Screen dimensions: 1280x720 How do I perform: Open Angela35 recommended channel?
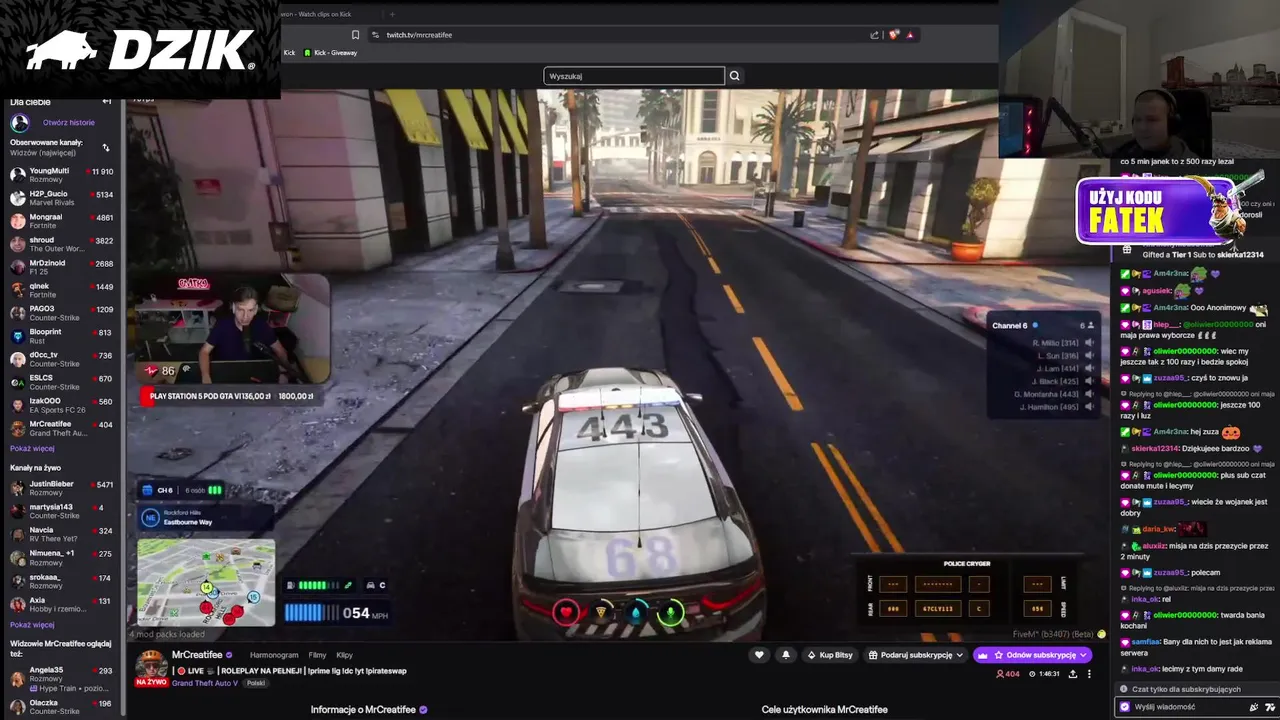coord(62,679)
